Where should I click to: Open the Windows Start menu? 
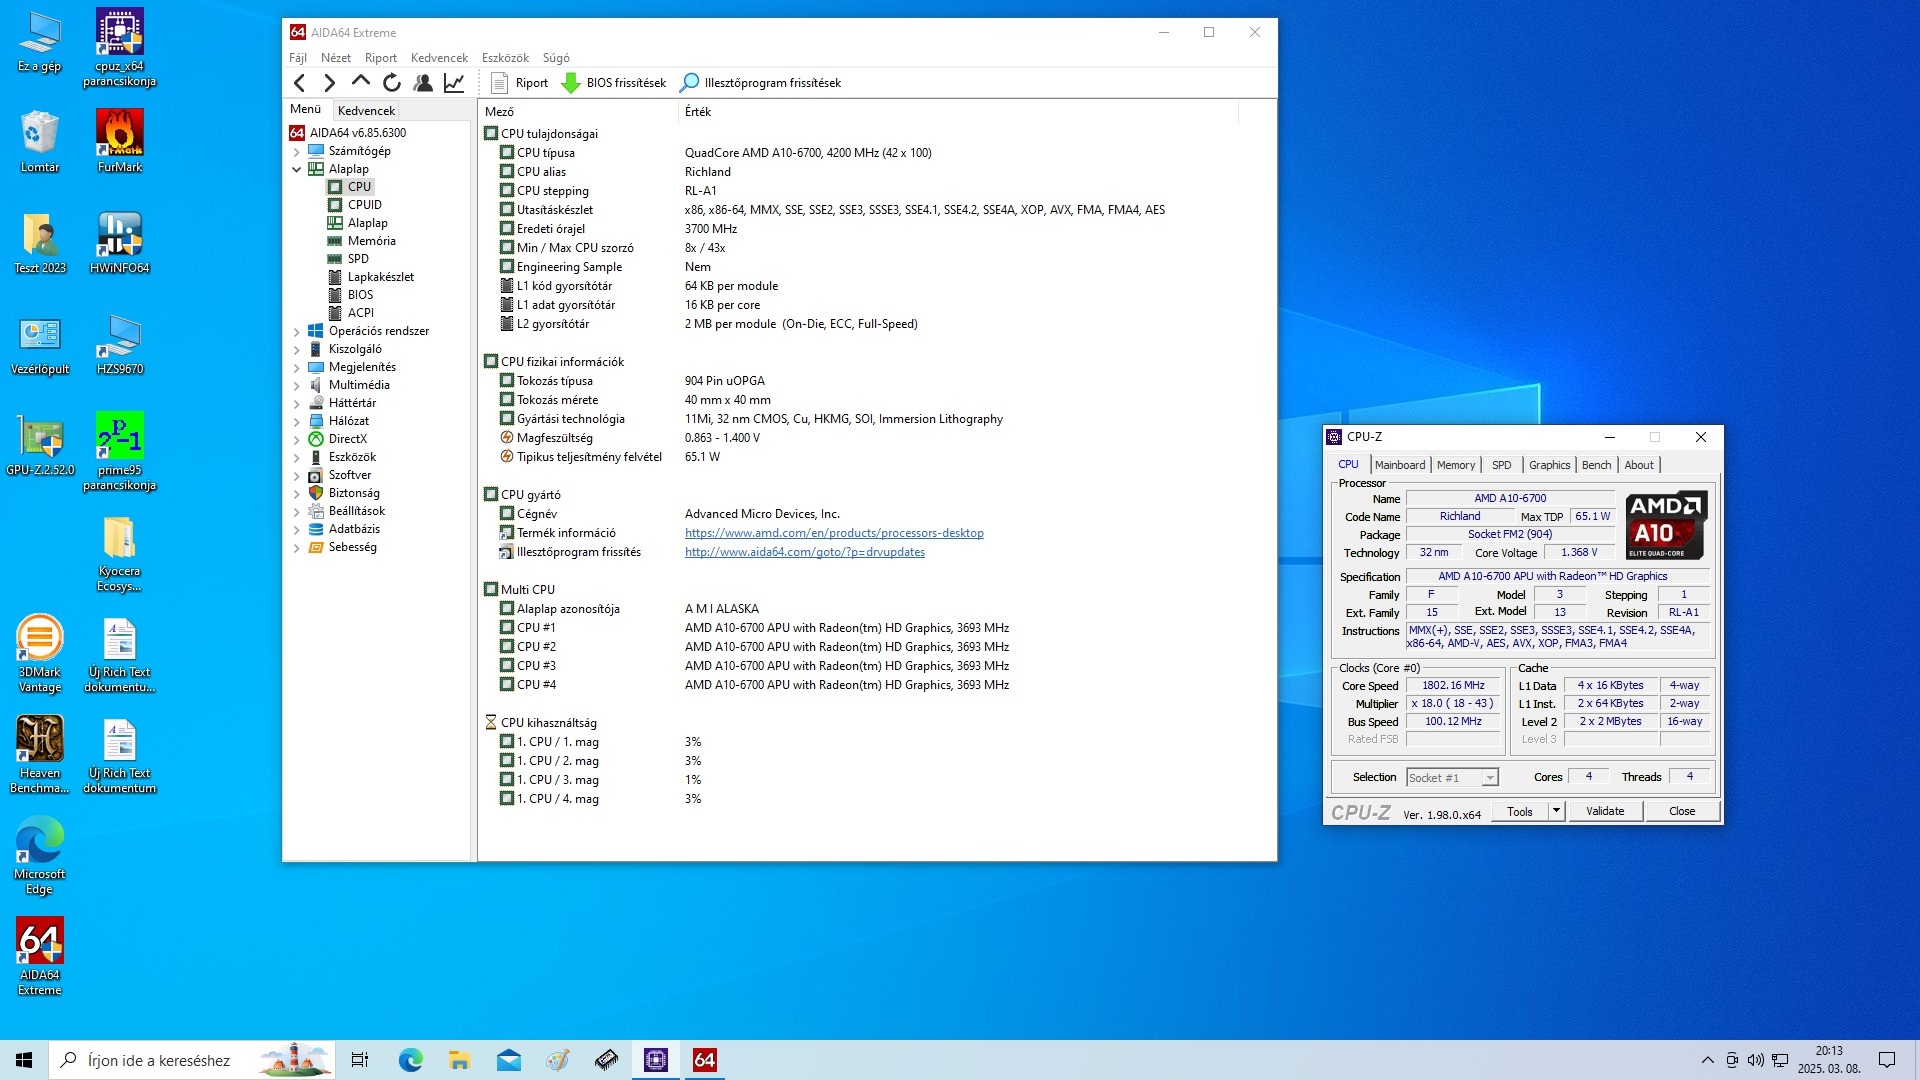coord(24,1060)
